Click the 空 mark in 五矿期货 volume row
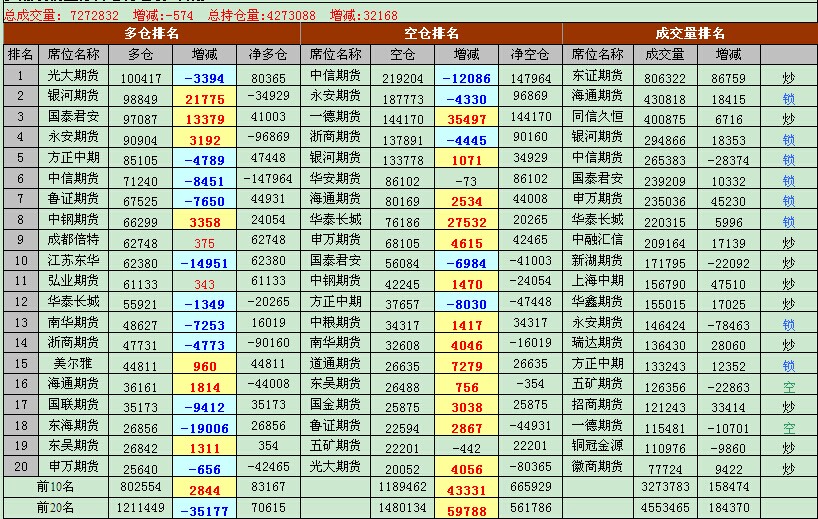Viewport: 818px width, 519px height. (788, 387)
